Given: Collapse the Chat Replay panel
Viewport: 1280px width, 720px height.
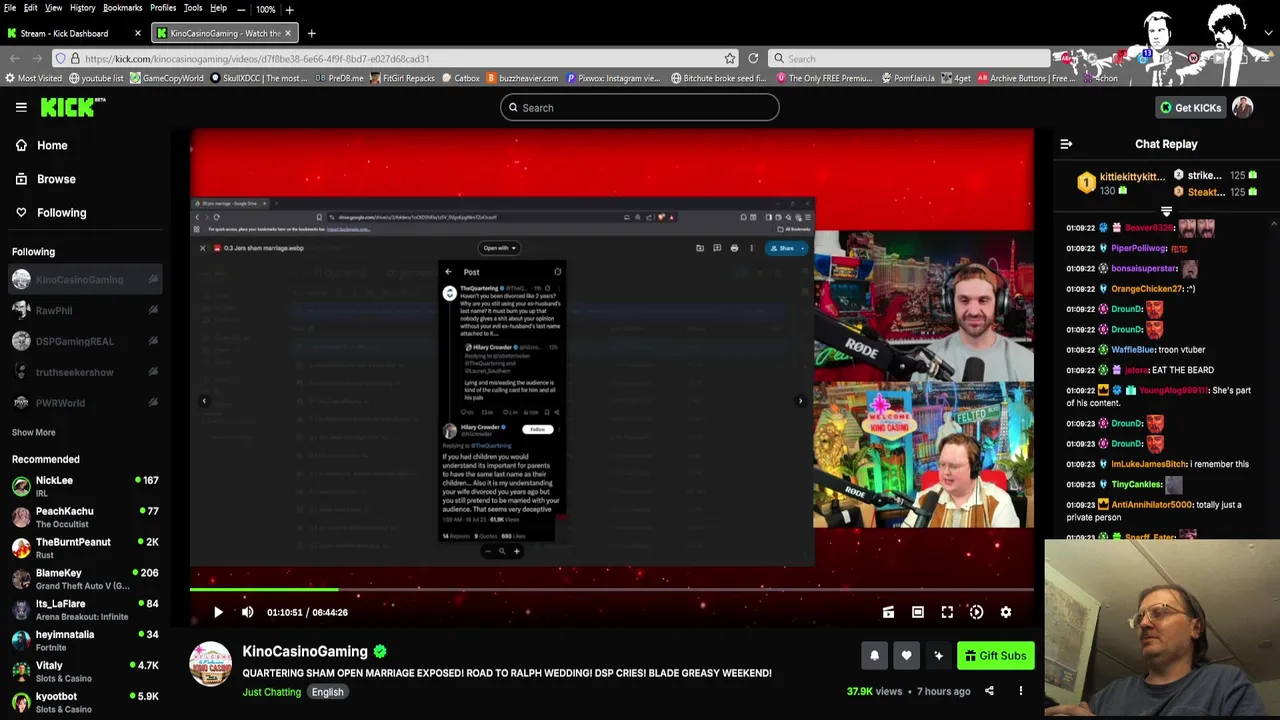Looking at the screenshot, I should point(1066,144).
